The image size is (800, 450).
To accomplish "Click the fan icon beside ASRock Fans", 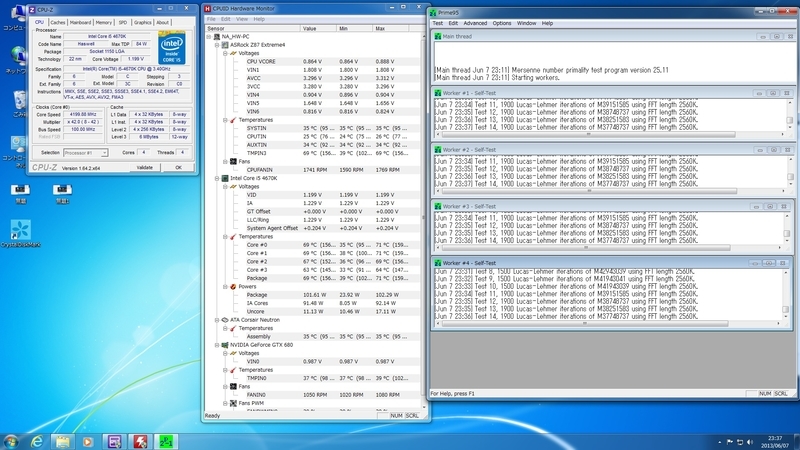I will point(233,162).
